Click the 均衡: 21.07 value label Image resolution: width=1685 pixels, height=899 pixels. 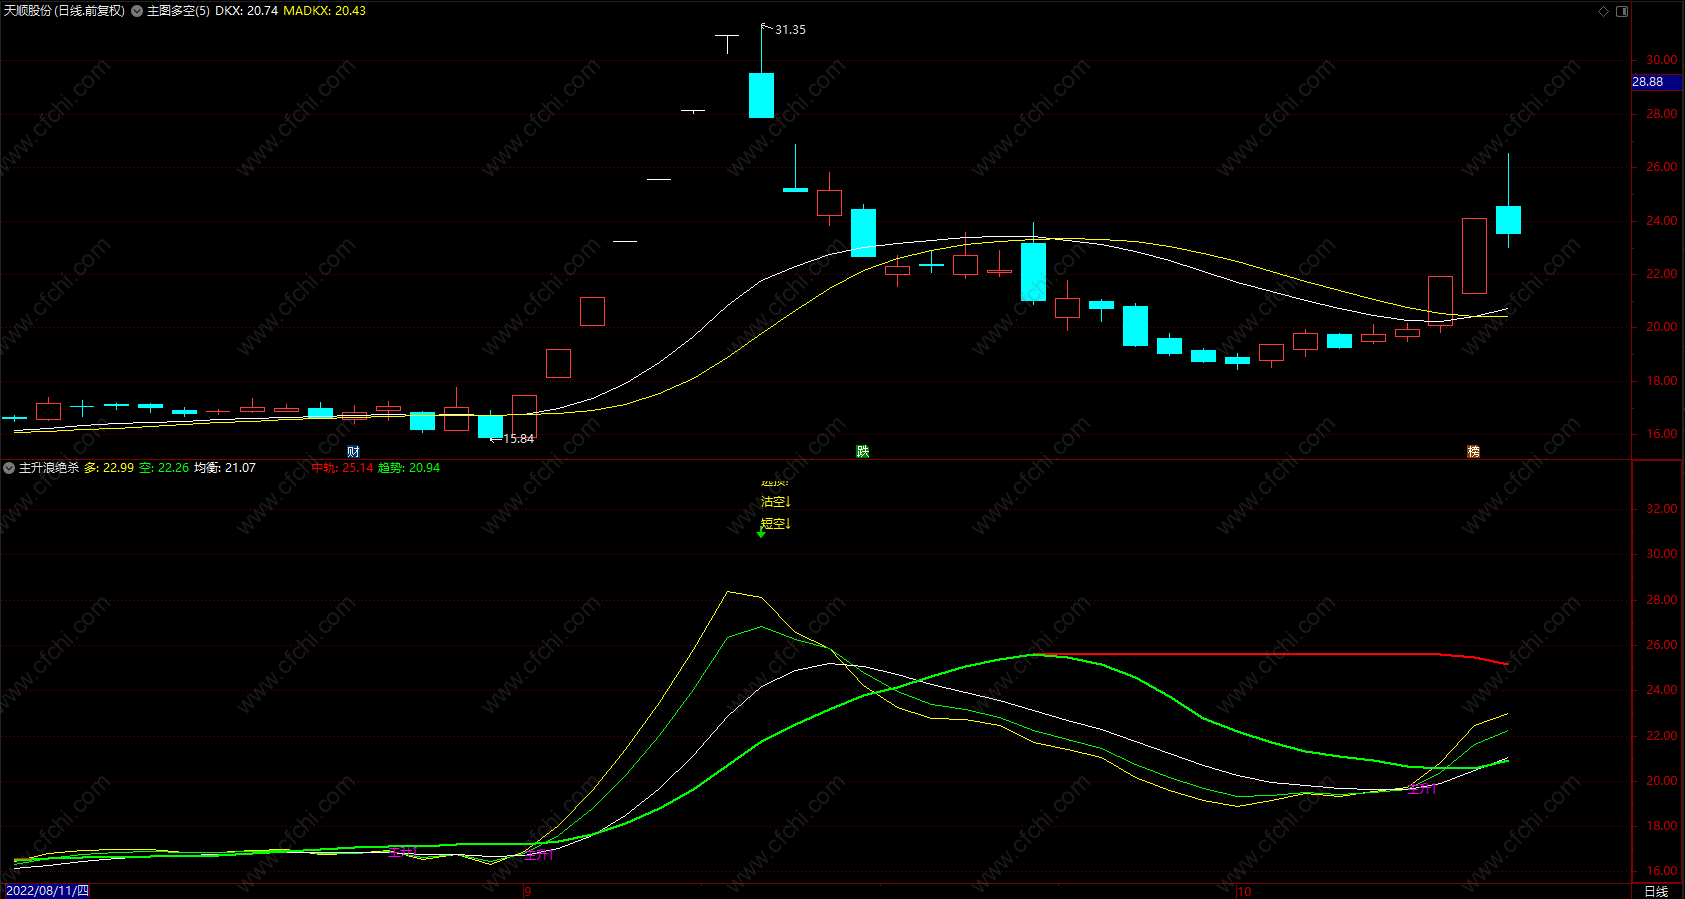(224, 468)
